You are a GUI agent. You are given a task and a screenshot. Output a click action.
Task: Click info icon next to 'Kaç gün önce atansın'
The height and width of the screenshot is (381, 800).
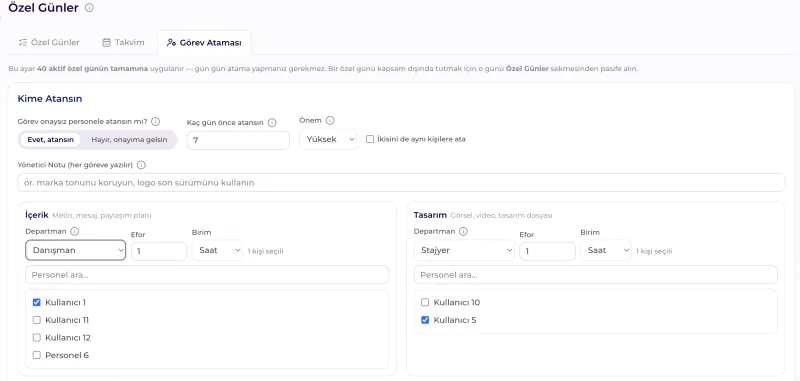pyautogui.click(x=272, y=122)
